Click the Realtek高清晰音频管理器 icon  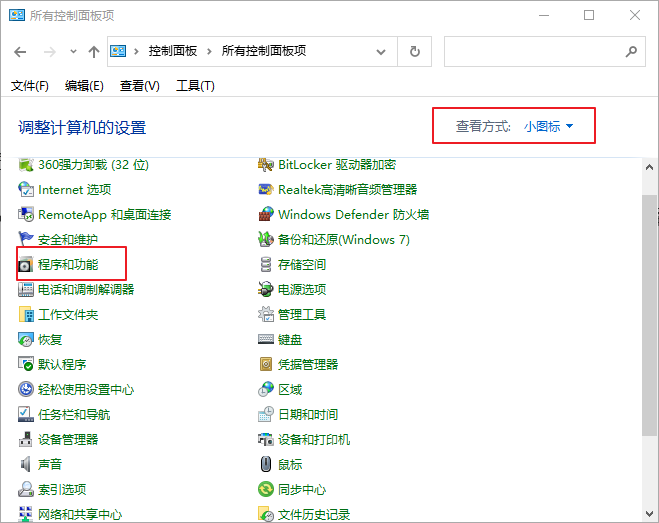tap(266, 190)
